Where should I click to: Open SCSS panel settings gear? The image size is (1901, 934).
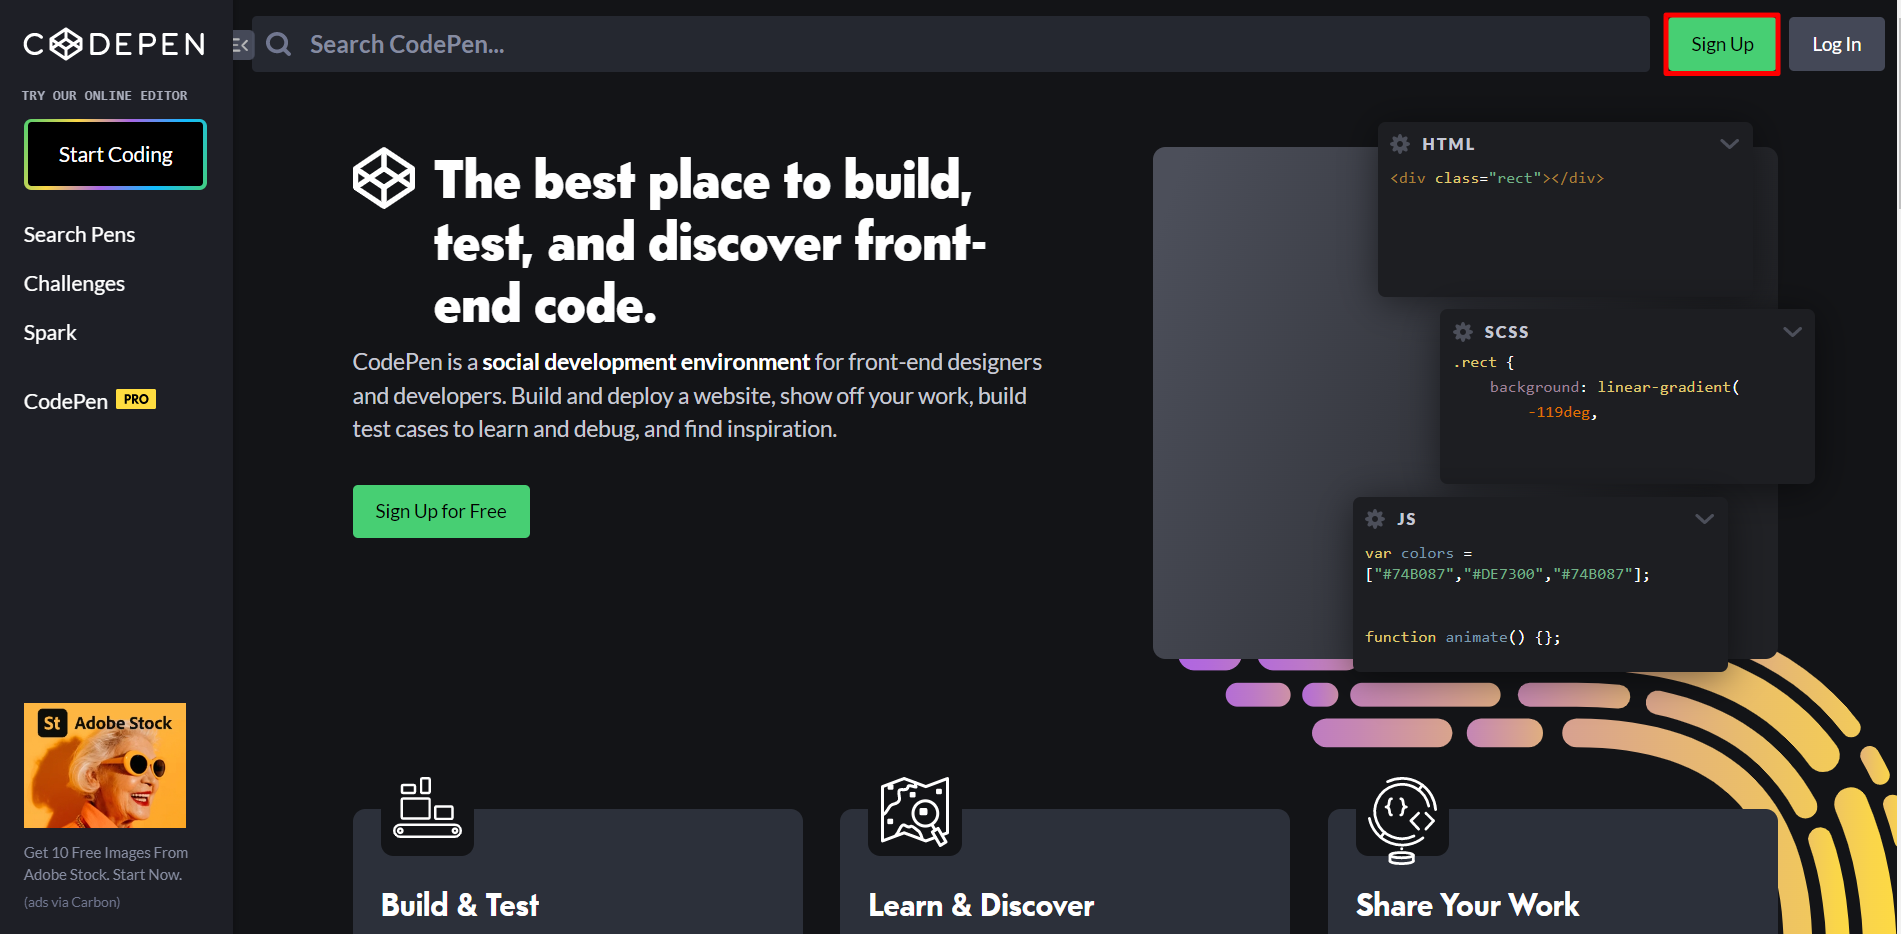[x=1463, y=332]
